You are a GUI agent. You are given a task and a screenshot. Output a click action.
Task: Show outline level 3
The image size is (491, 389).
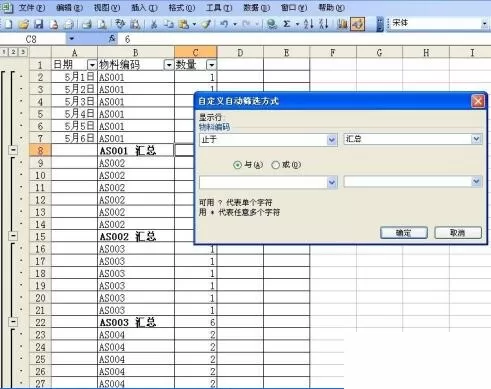click(23, 52)
